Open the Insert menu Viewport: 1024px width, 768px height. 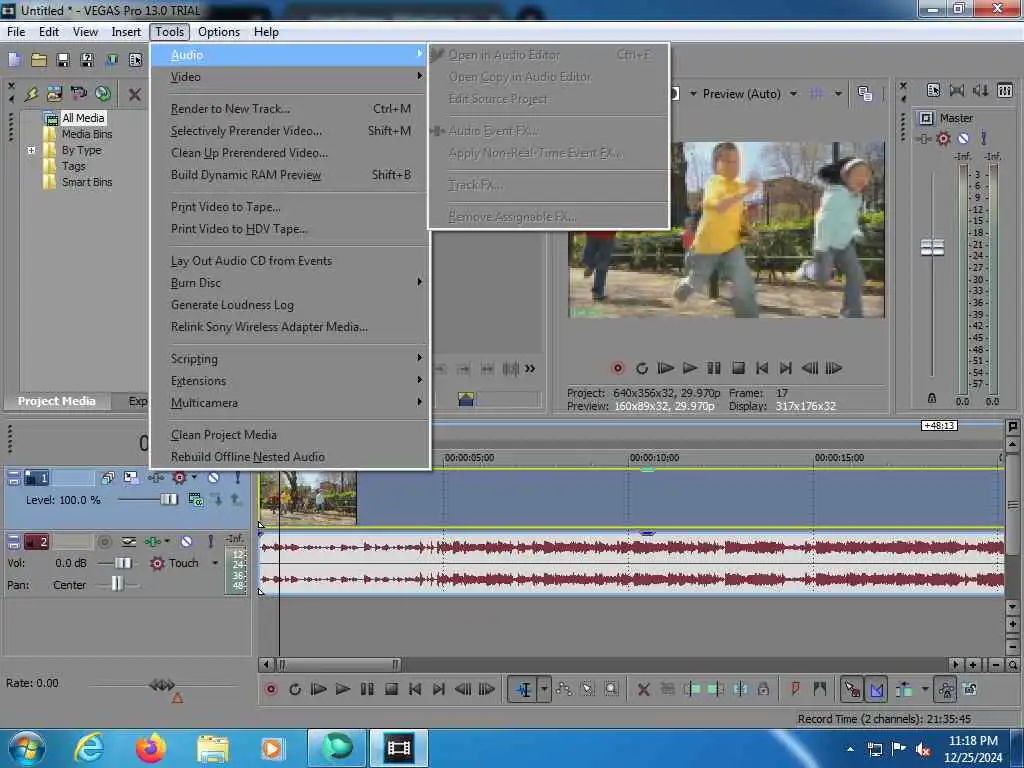tap(126, 32)
